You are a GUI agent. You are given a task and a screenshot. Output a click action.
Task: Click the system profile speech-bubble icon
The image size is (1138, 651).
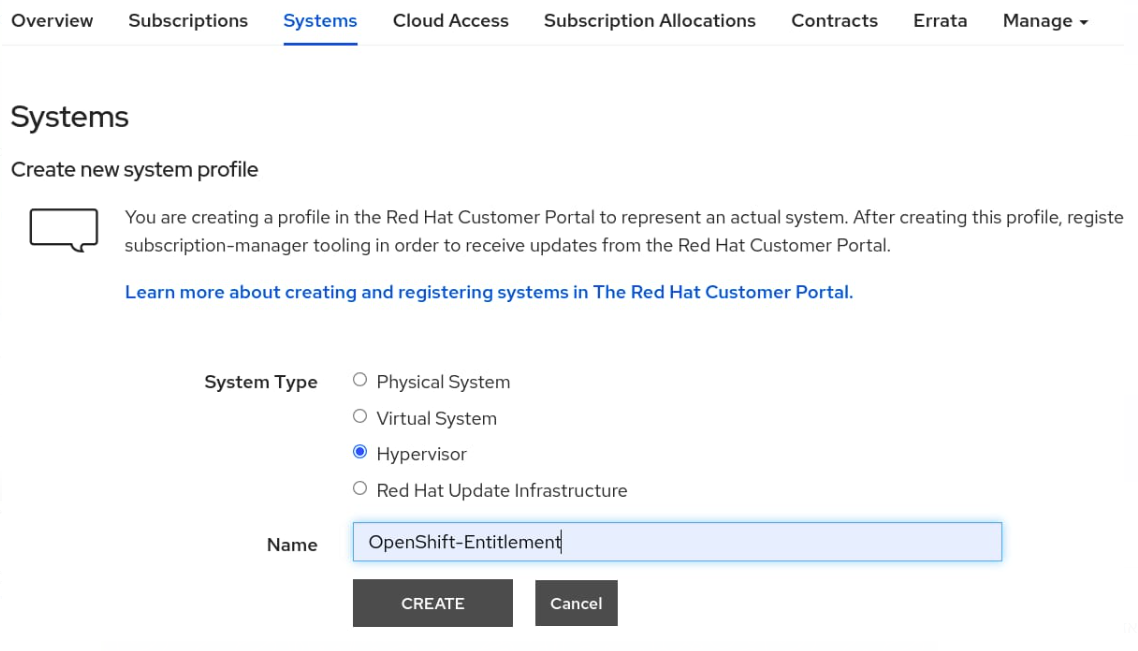tap(63, 229)
